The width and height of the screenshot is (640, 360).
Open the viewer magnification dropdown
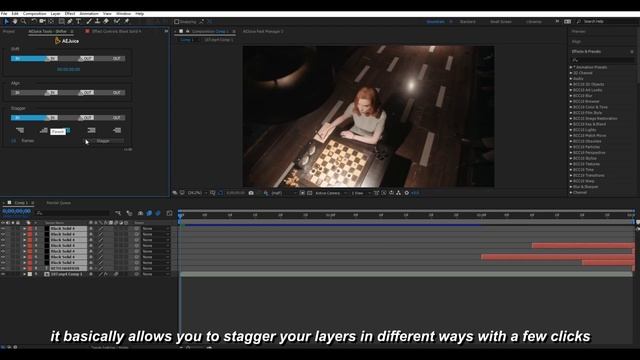coord(197,193)
